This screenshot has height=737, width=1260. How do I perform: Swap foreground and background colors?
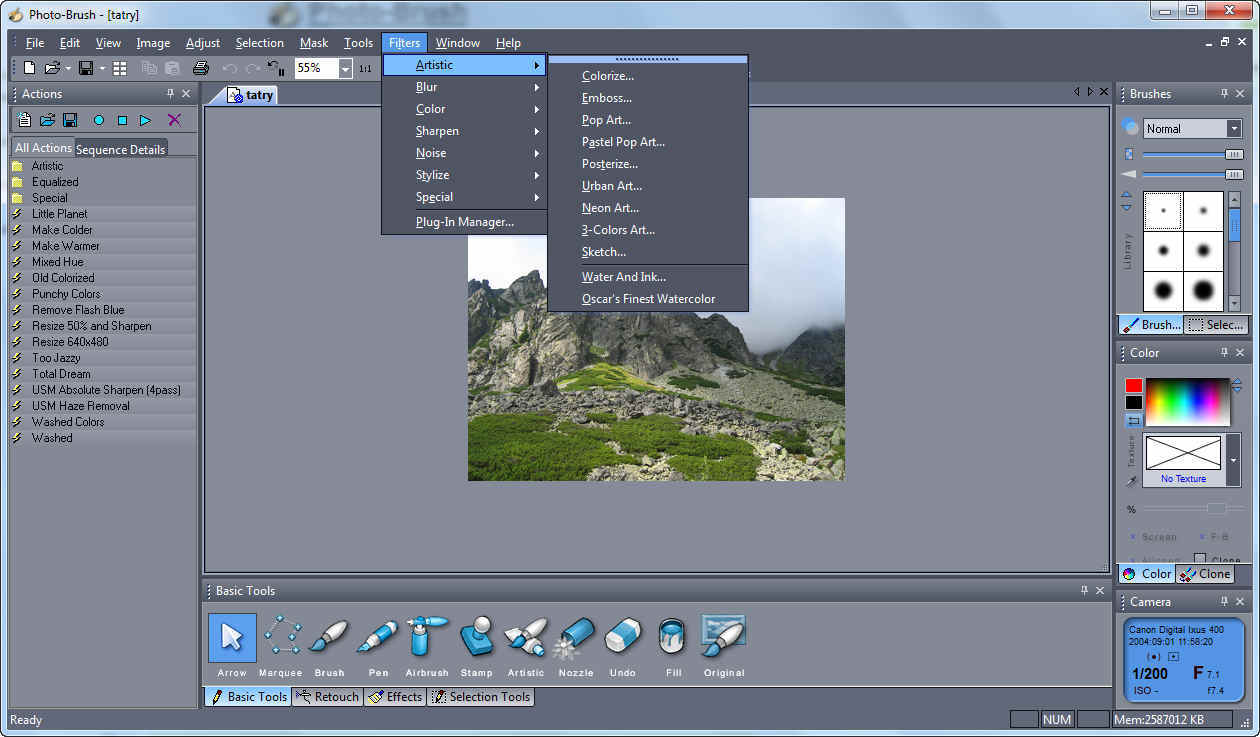tap(1134, 419)
